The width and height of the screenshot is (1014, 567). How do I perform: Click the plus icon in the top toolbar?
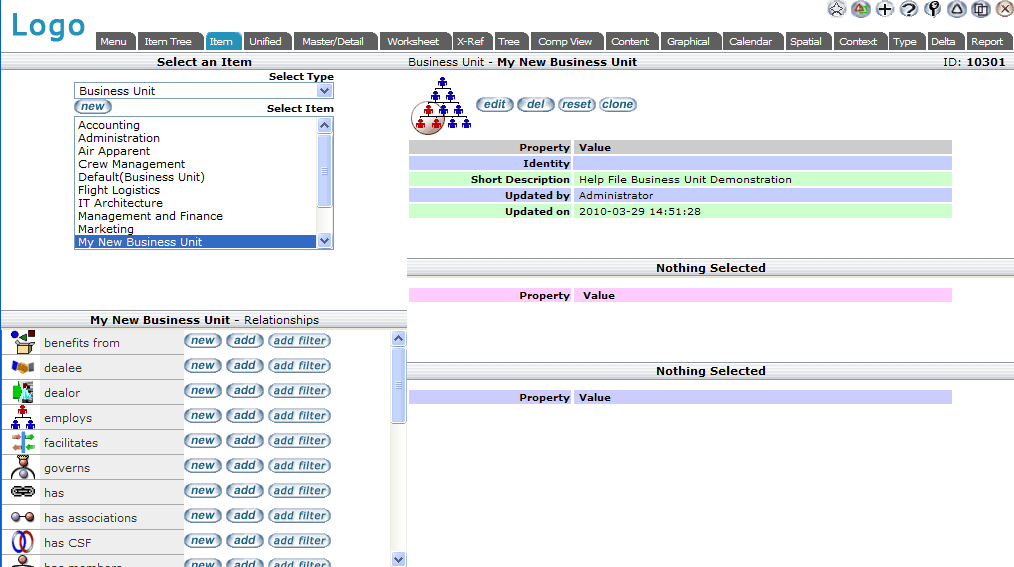pyautogui.click(x=885, y=9)
